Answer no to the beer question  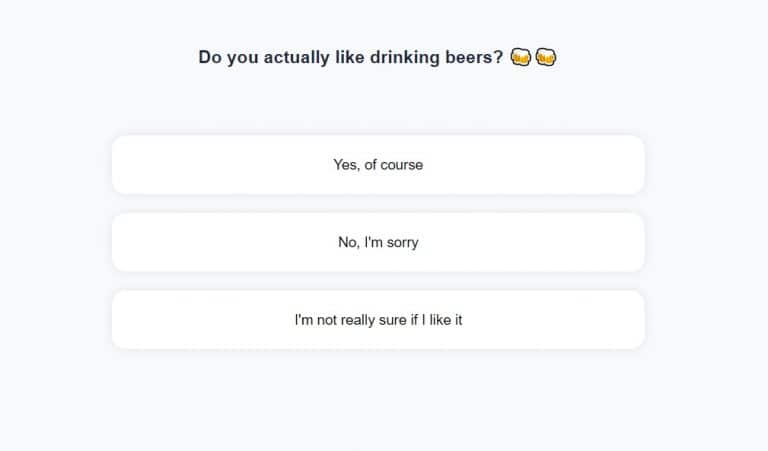coord(378,242)
